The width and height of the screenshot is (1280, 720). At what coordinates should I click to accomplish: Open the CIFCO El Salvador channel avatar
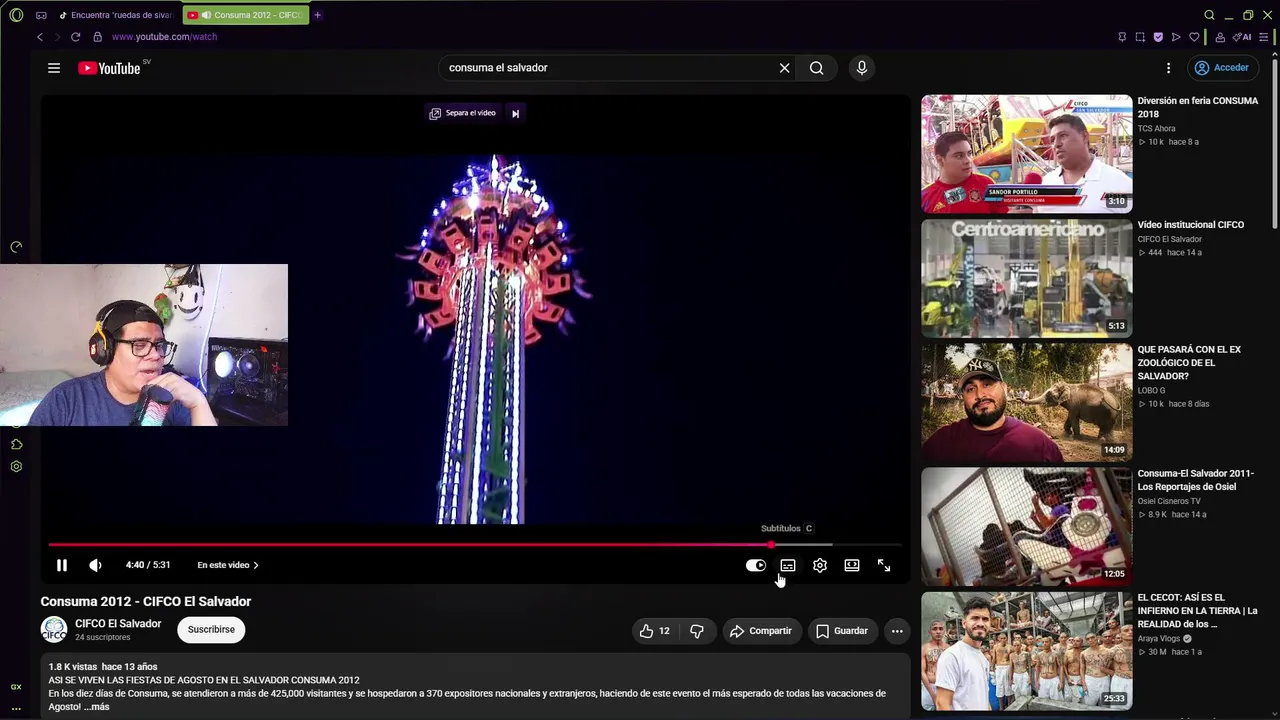(x=54, y=630)
